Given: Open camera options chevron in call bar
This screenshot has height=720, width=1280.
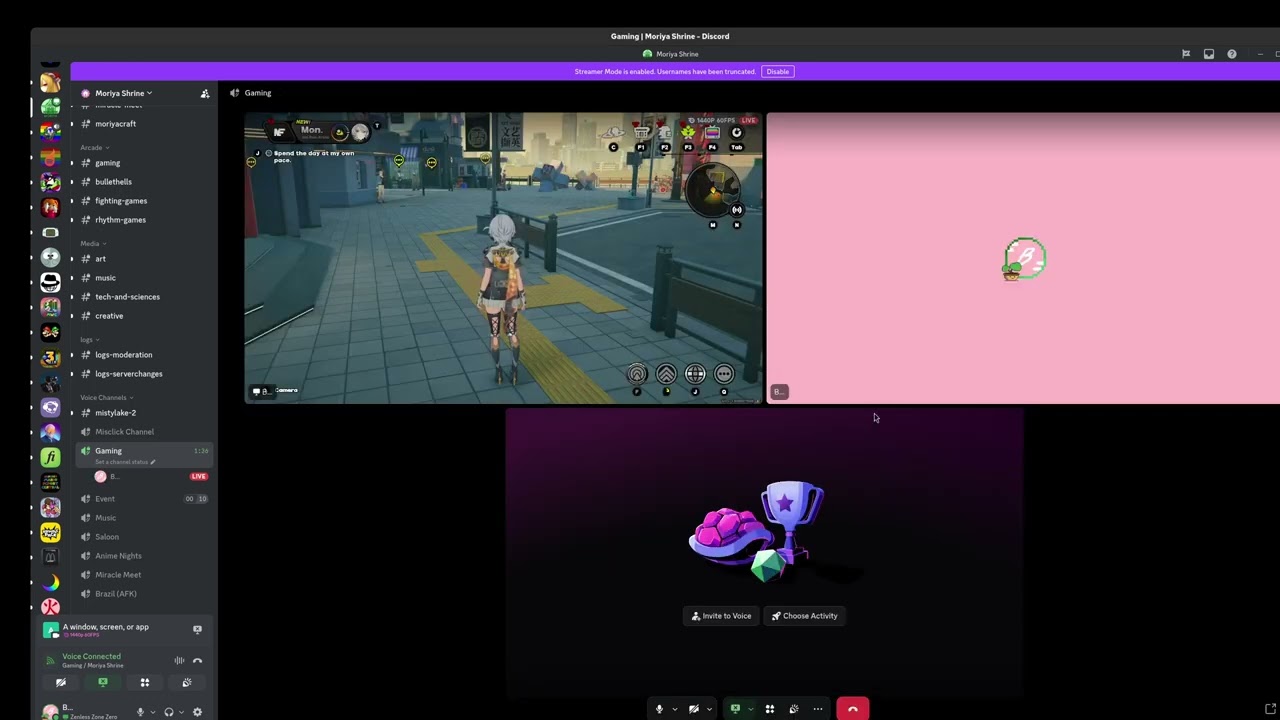Looking at the screenshot, I should pyautogui.click(x=709, y=709).
